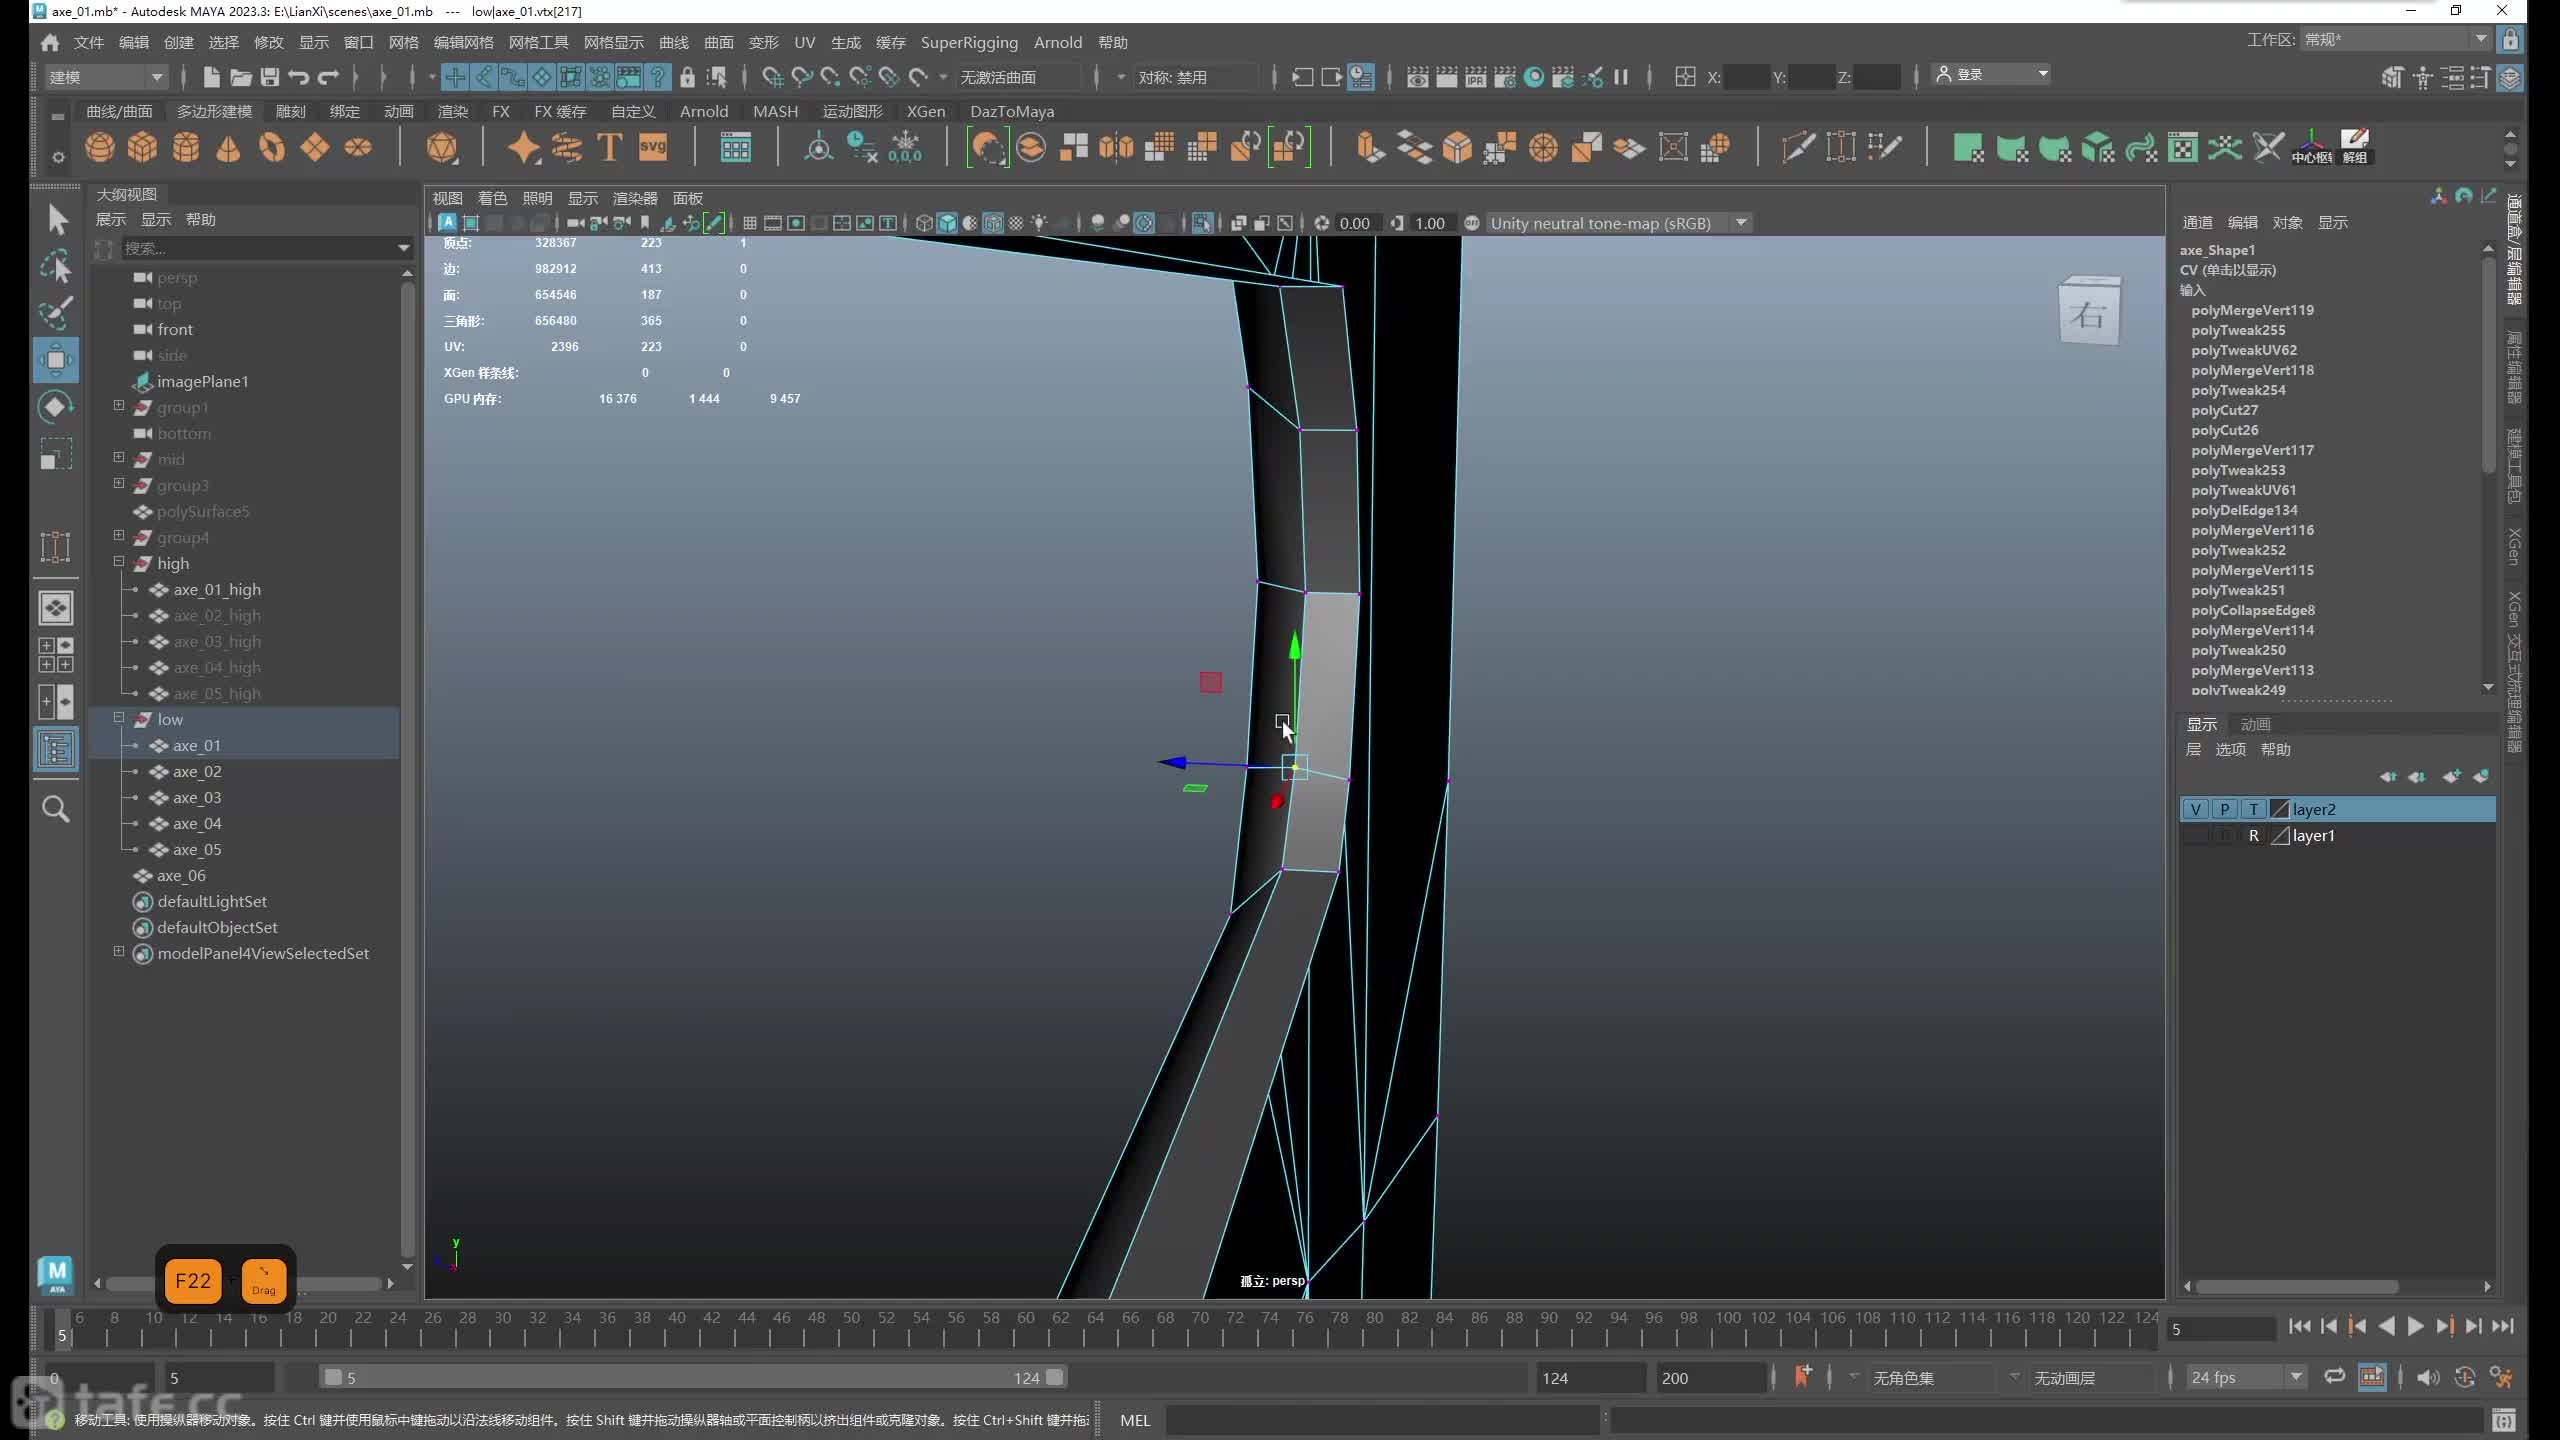
Task: Pick the Rotate tool in toolbox
Action: click(x=56, y=407)
